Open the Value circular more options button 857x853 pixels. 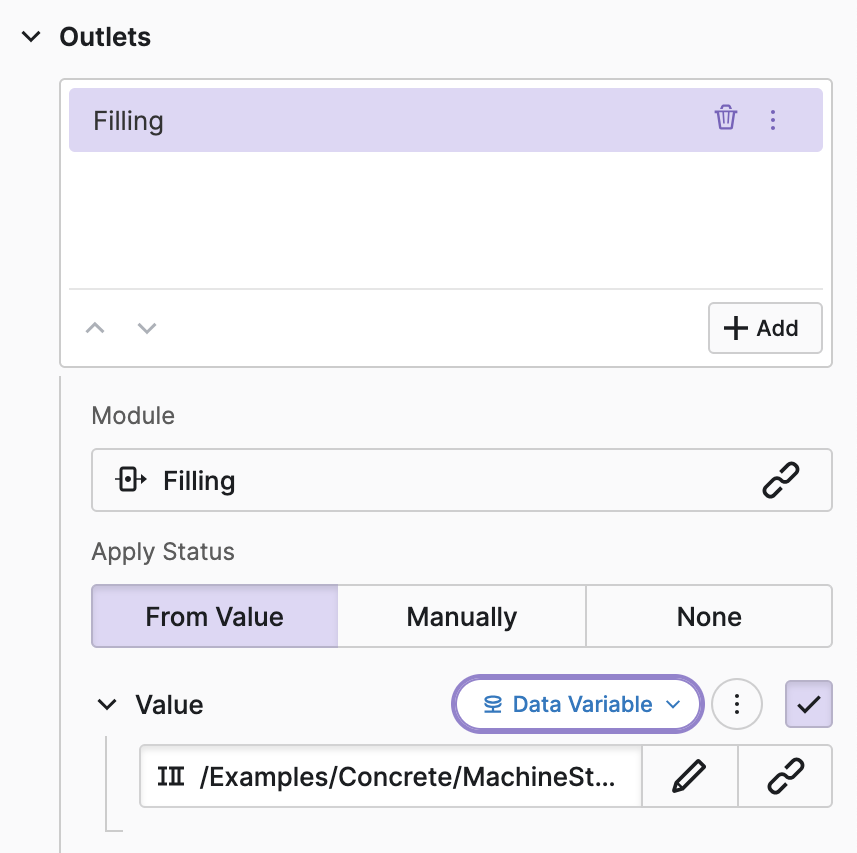[x=737, y=705]
